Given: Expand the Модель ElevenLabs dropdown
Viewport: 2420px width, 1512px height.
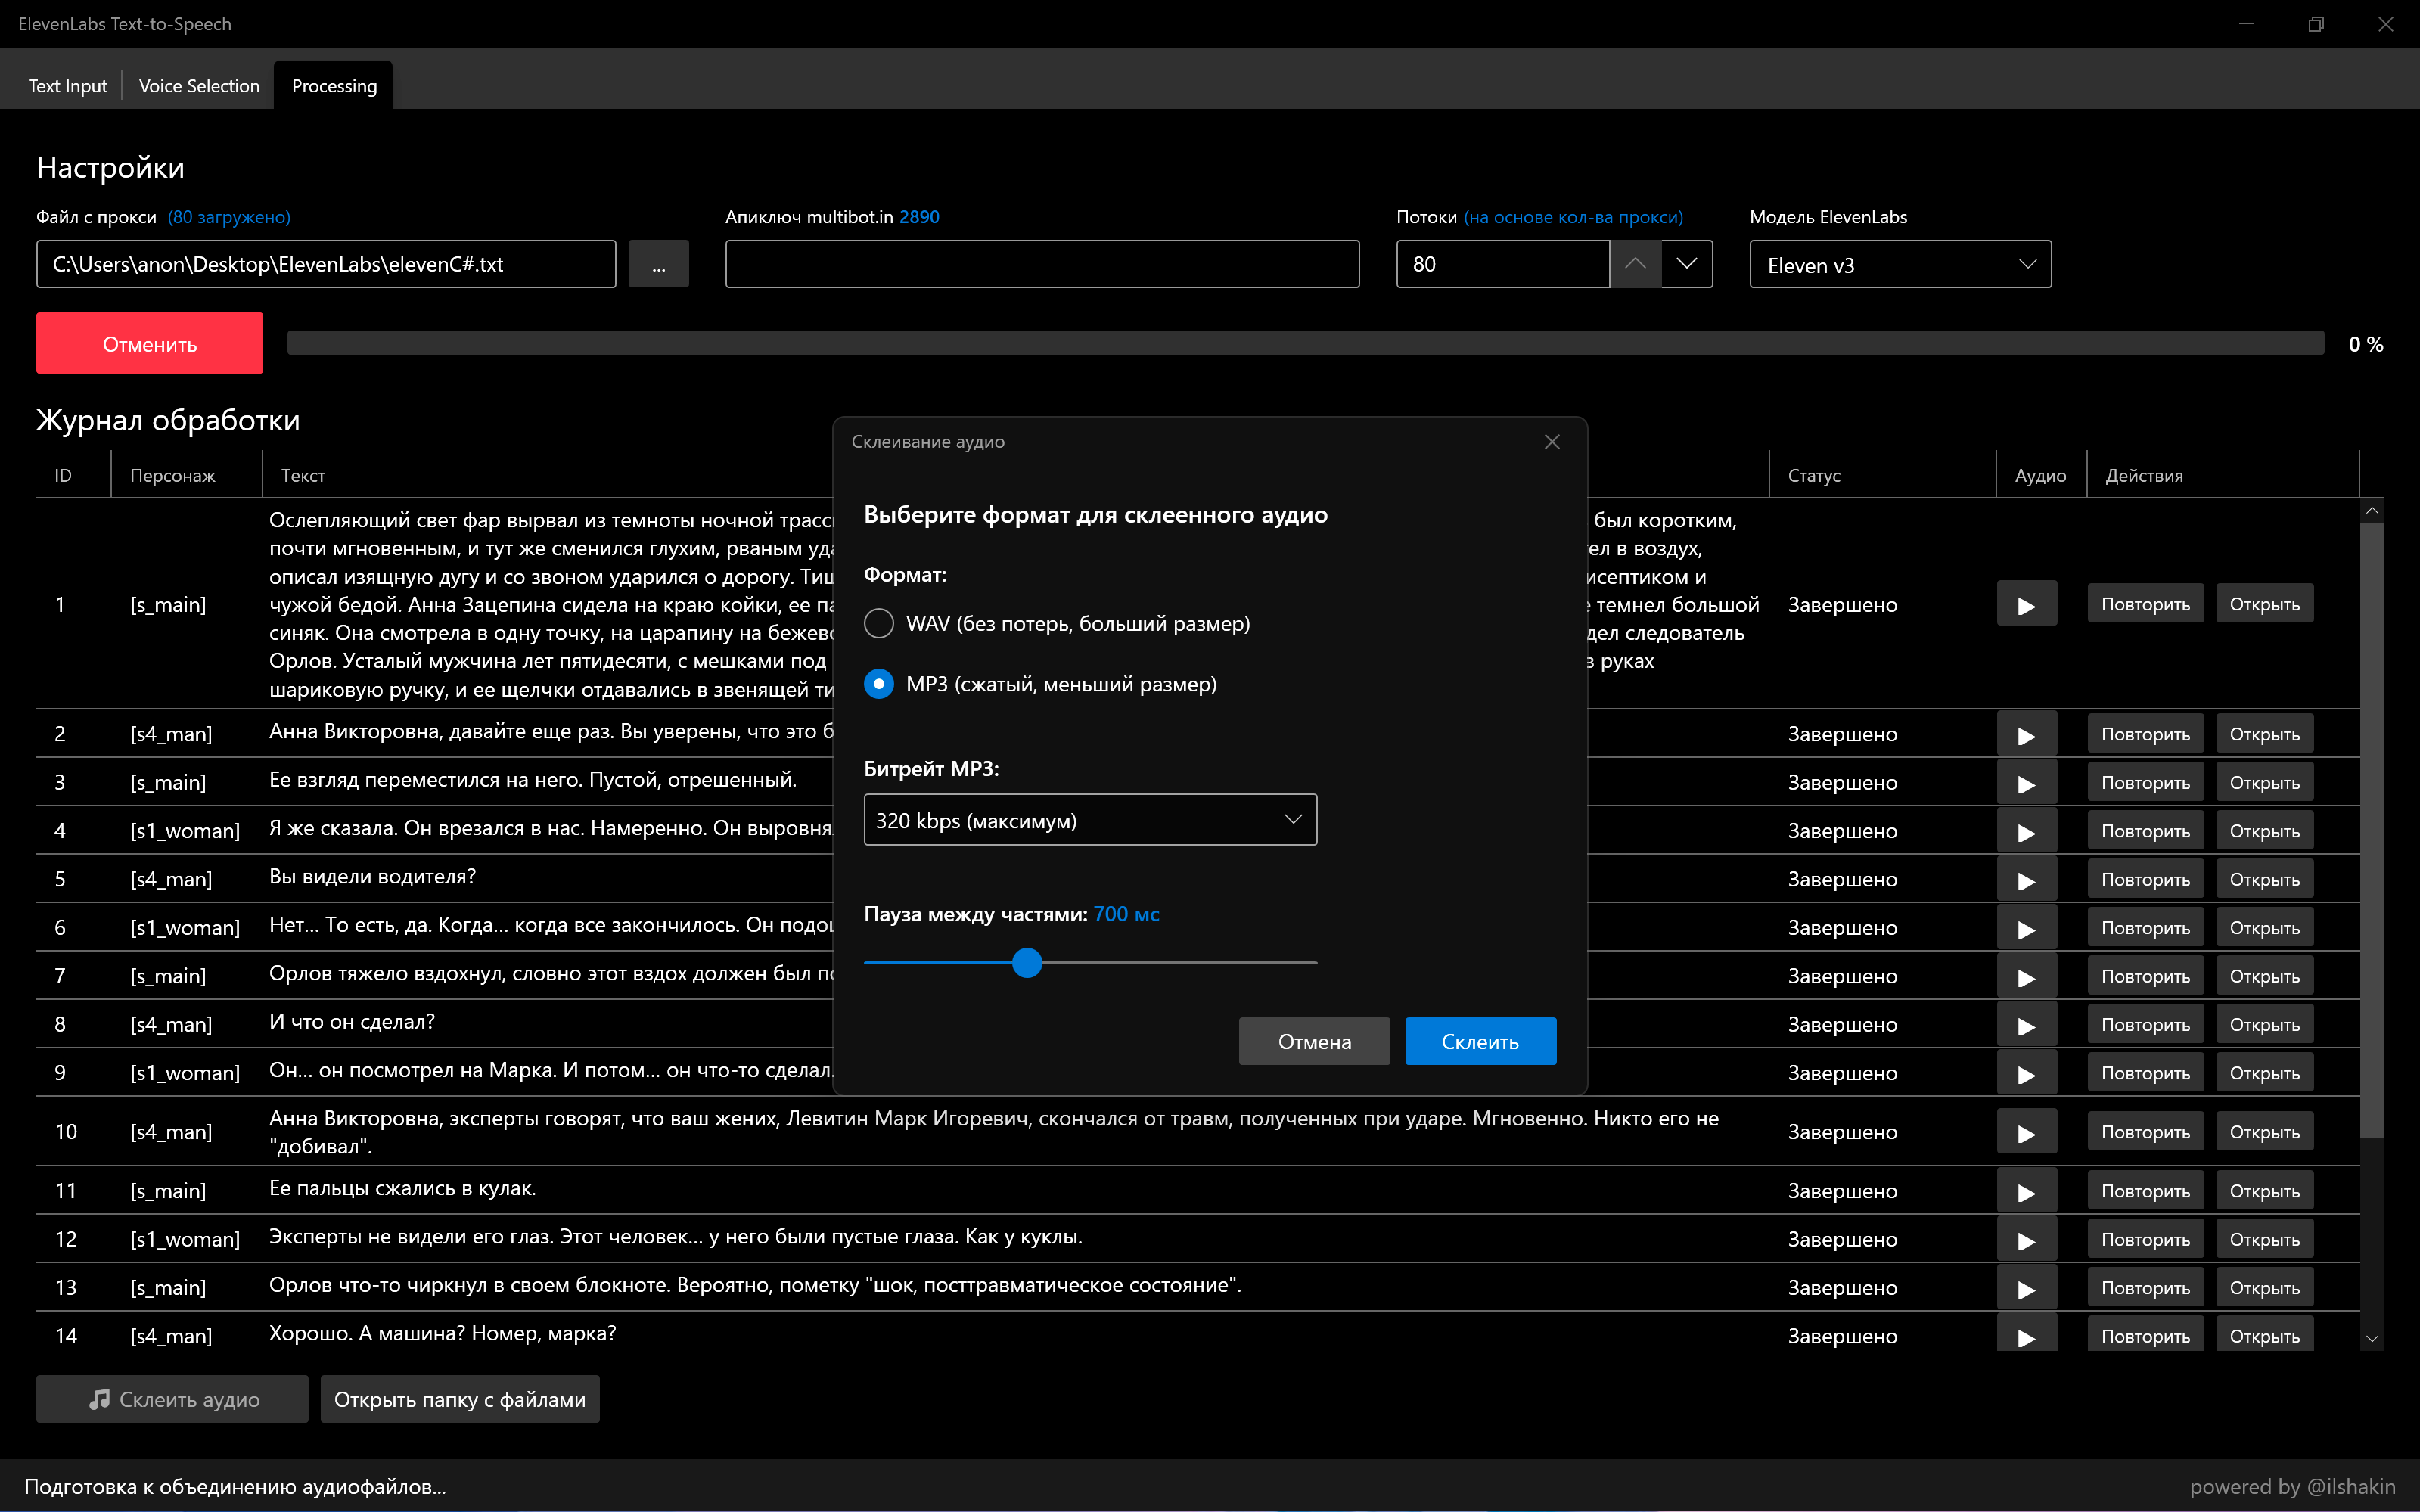Looking at the screenshot, I should click(x=1900, y=265).
